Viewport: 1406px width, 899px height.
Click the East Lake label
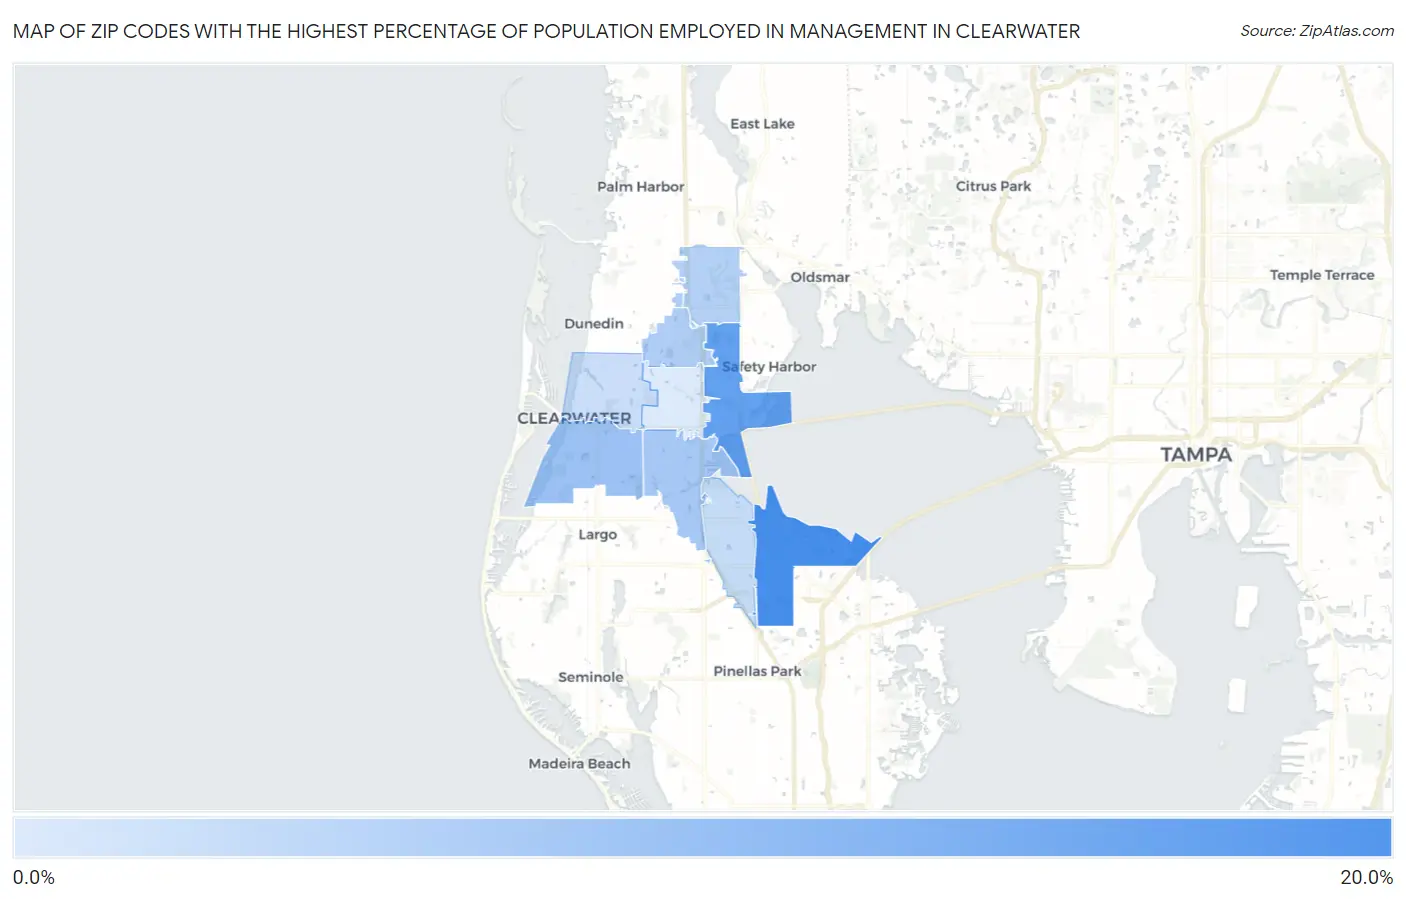pos(762,124)
